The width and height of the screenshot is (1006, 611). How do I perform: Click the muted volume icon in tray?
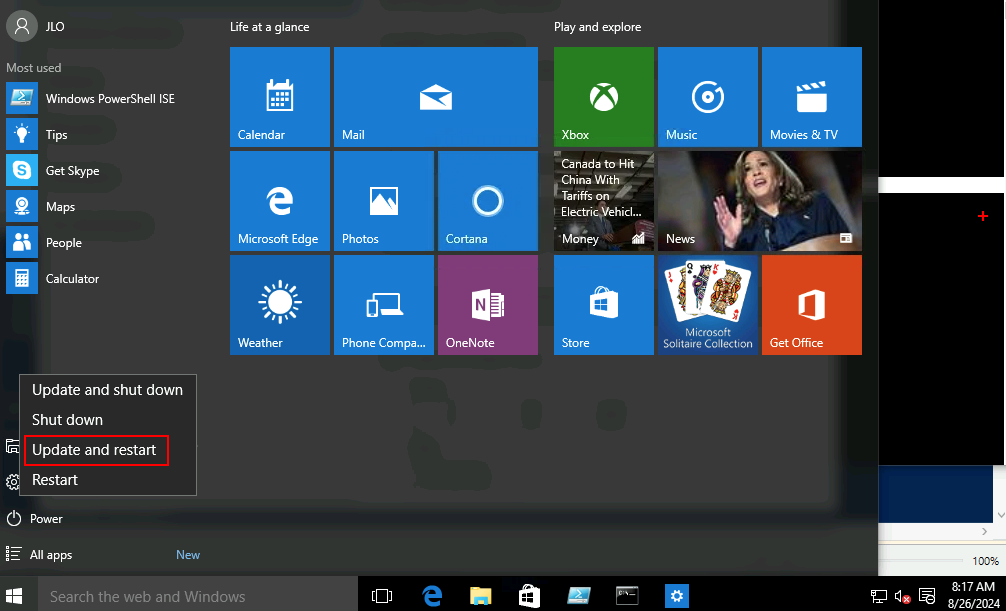(902, 596)
